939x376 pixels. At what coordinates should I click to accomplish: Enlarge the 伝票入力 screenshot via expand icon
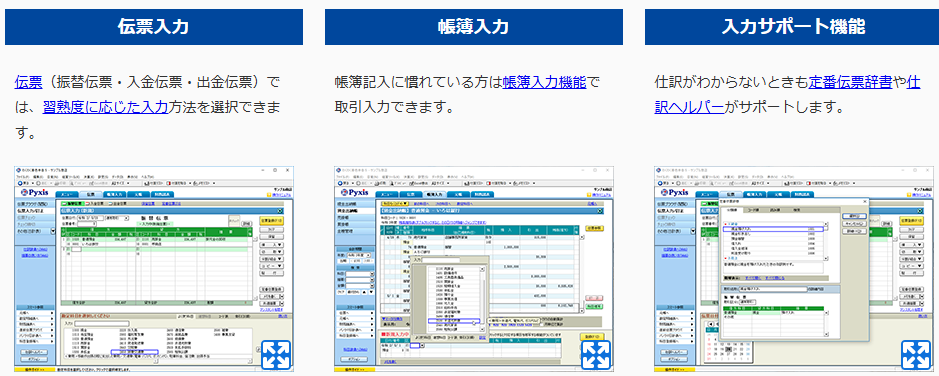(x=276, y=355)
